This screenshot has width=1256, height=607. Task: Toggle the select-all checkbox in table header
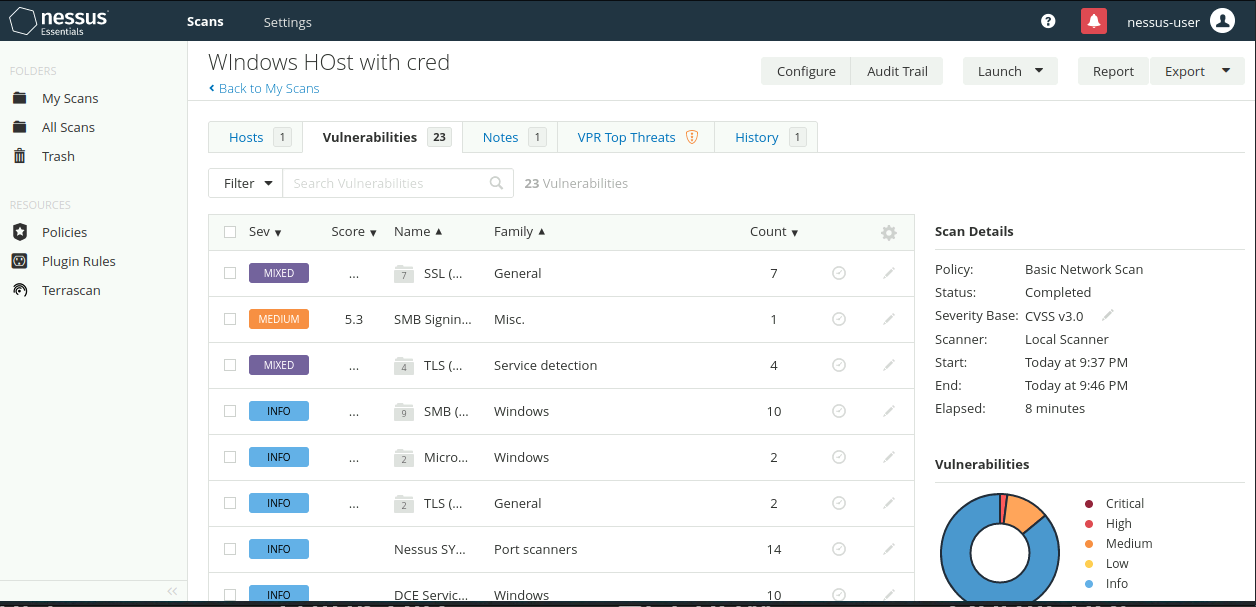pyautogui.click(x=230, y=232)
